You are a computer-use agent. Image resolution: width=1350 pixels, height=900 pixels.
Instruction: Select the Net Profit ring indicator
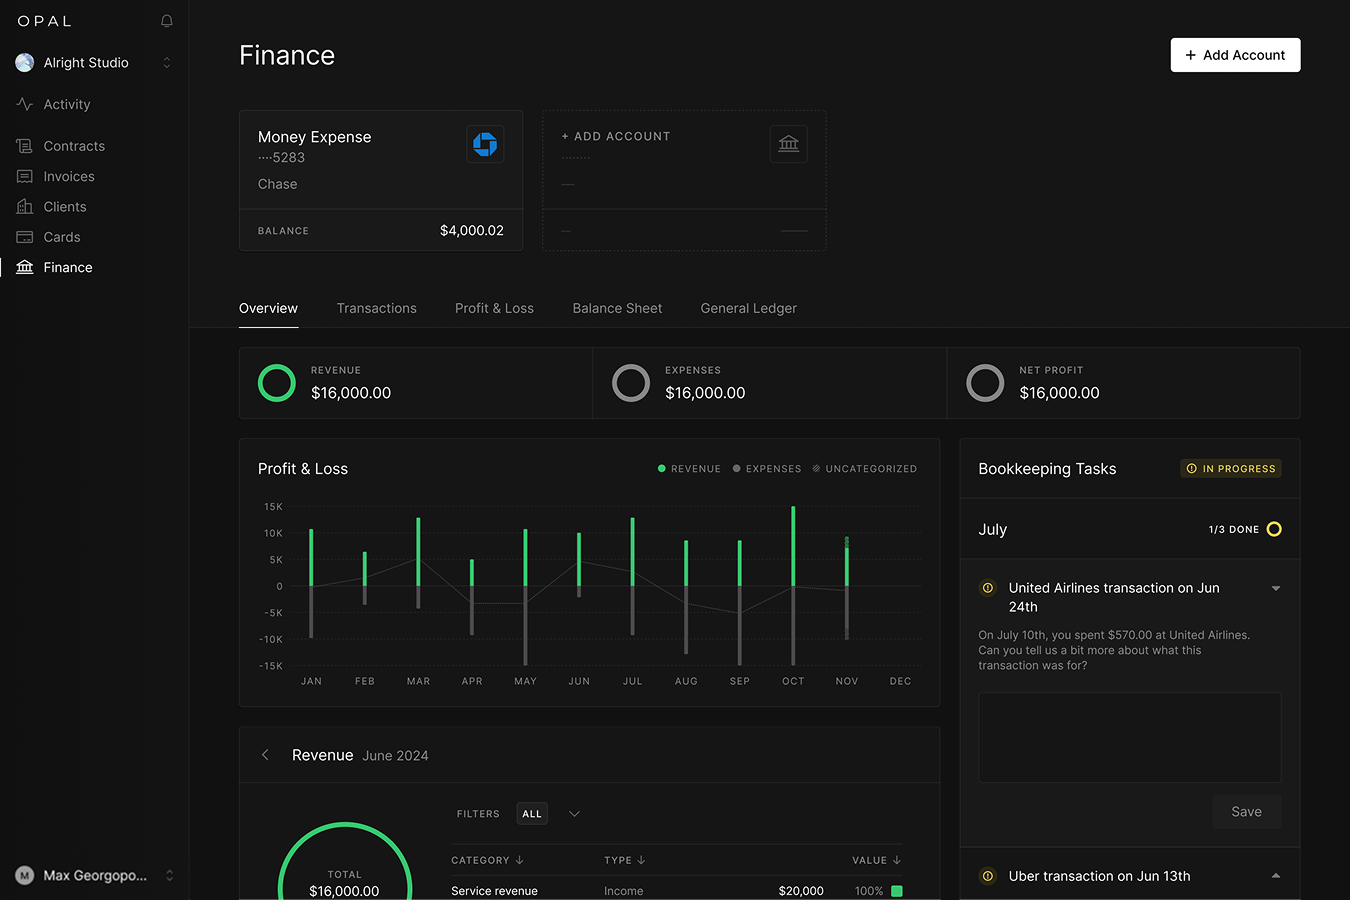pyautogui.click(x=985, y=383)
